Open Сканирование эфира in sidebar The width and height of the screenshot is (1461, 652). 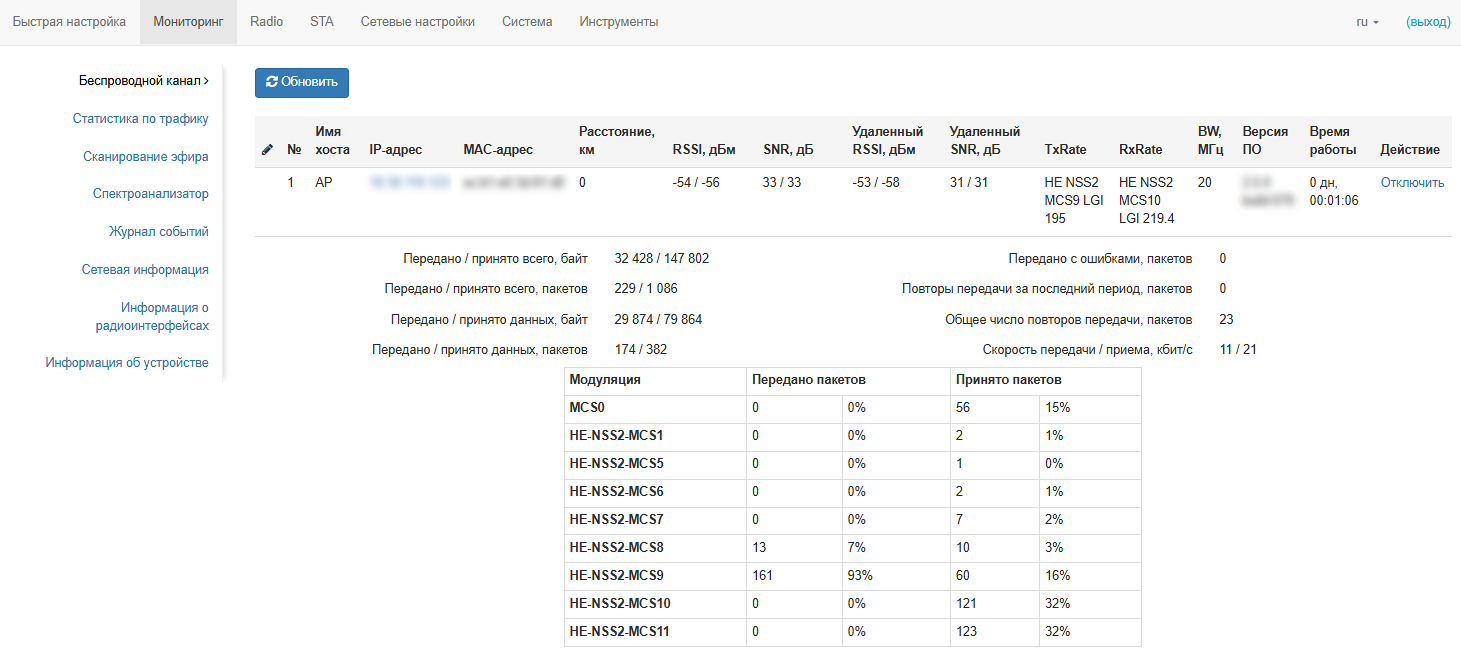pos(145,156)
